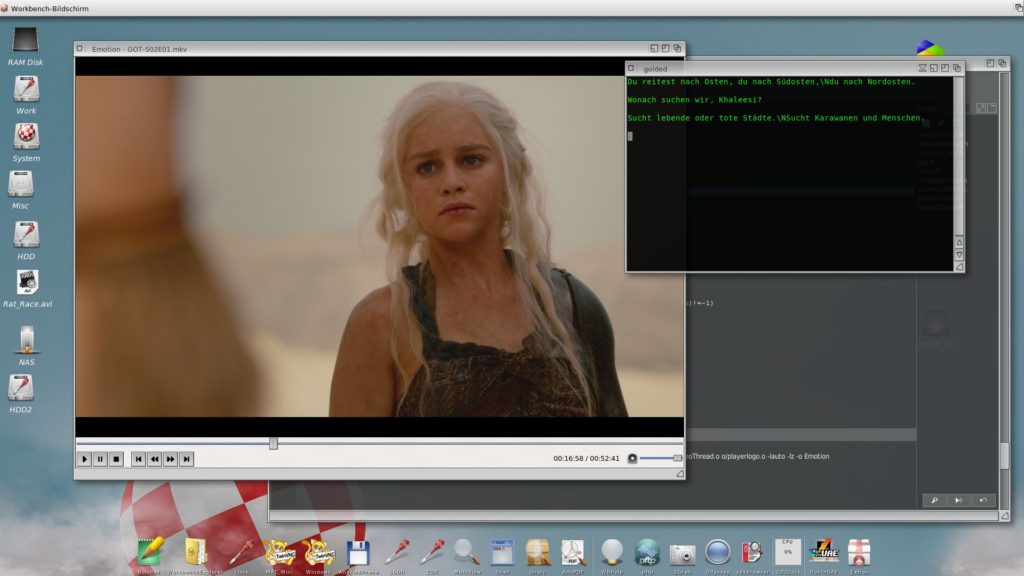Viewport: 1024px width, 576px height.
Task: Rewind the video
Action: (x=155, y=459)
